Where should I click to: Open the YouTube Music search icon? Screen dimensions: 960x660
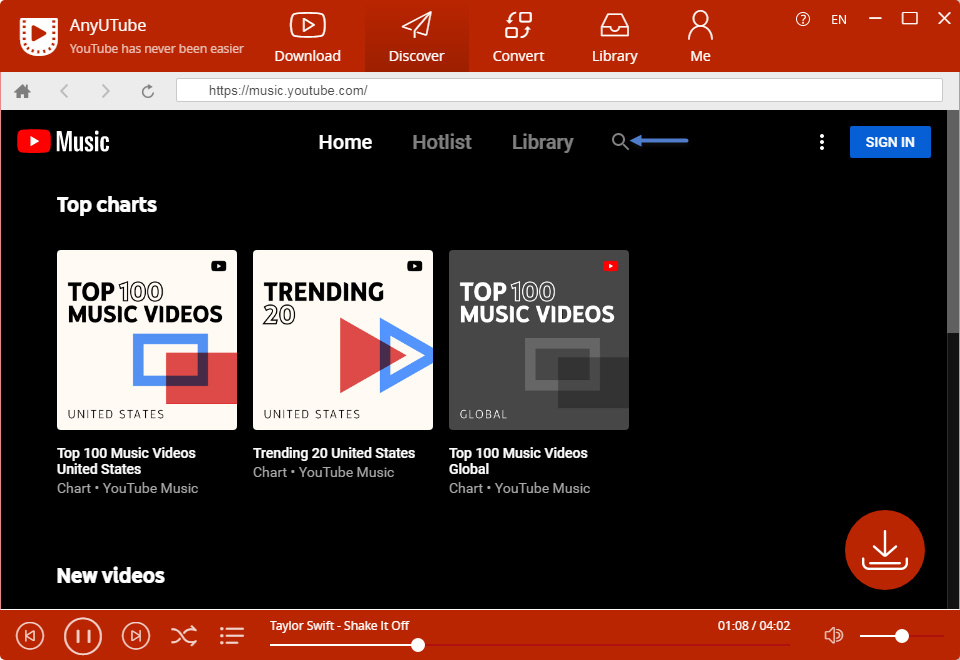(620, 141)
